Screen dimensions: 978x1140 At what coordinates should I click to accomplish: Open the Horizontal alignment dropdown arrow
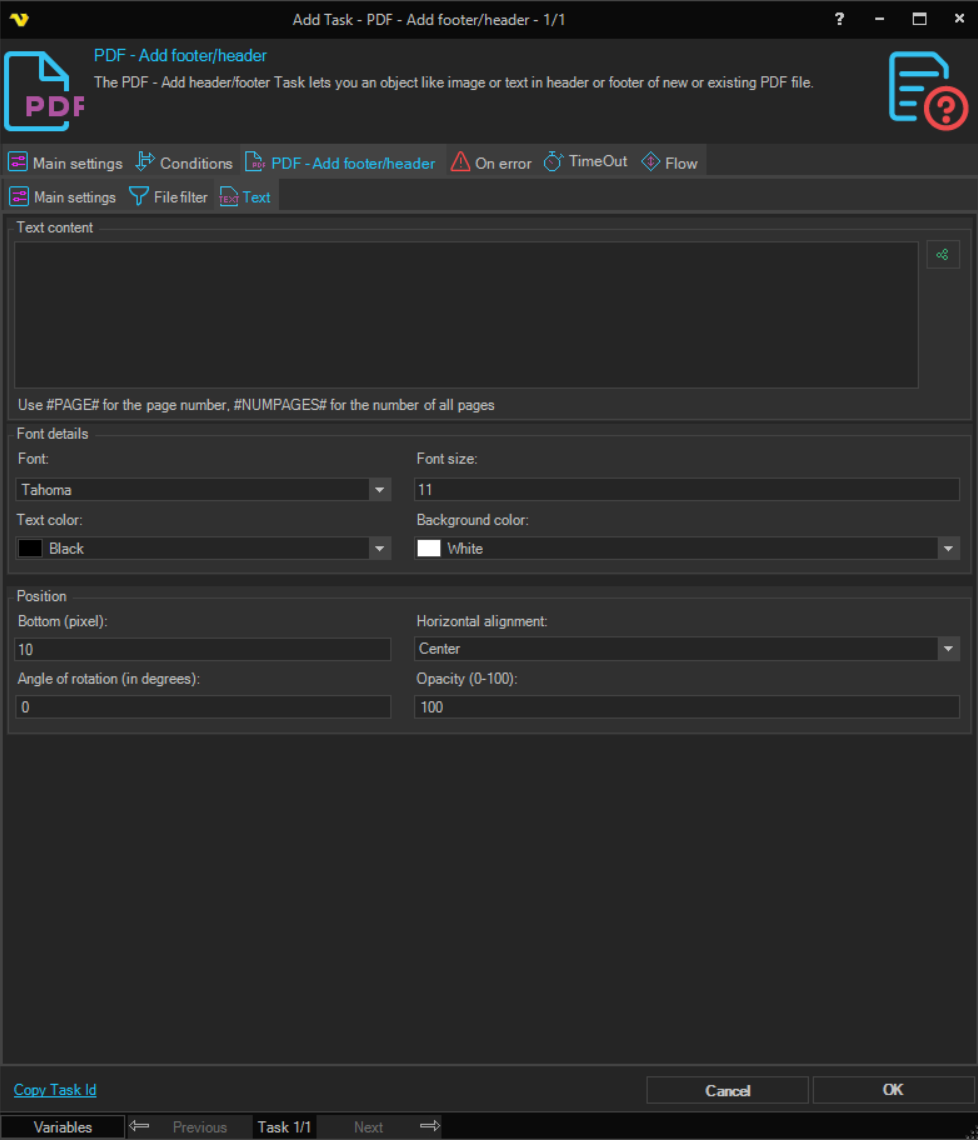[948, 649]
